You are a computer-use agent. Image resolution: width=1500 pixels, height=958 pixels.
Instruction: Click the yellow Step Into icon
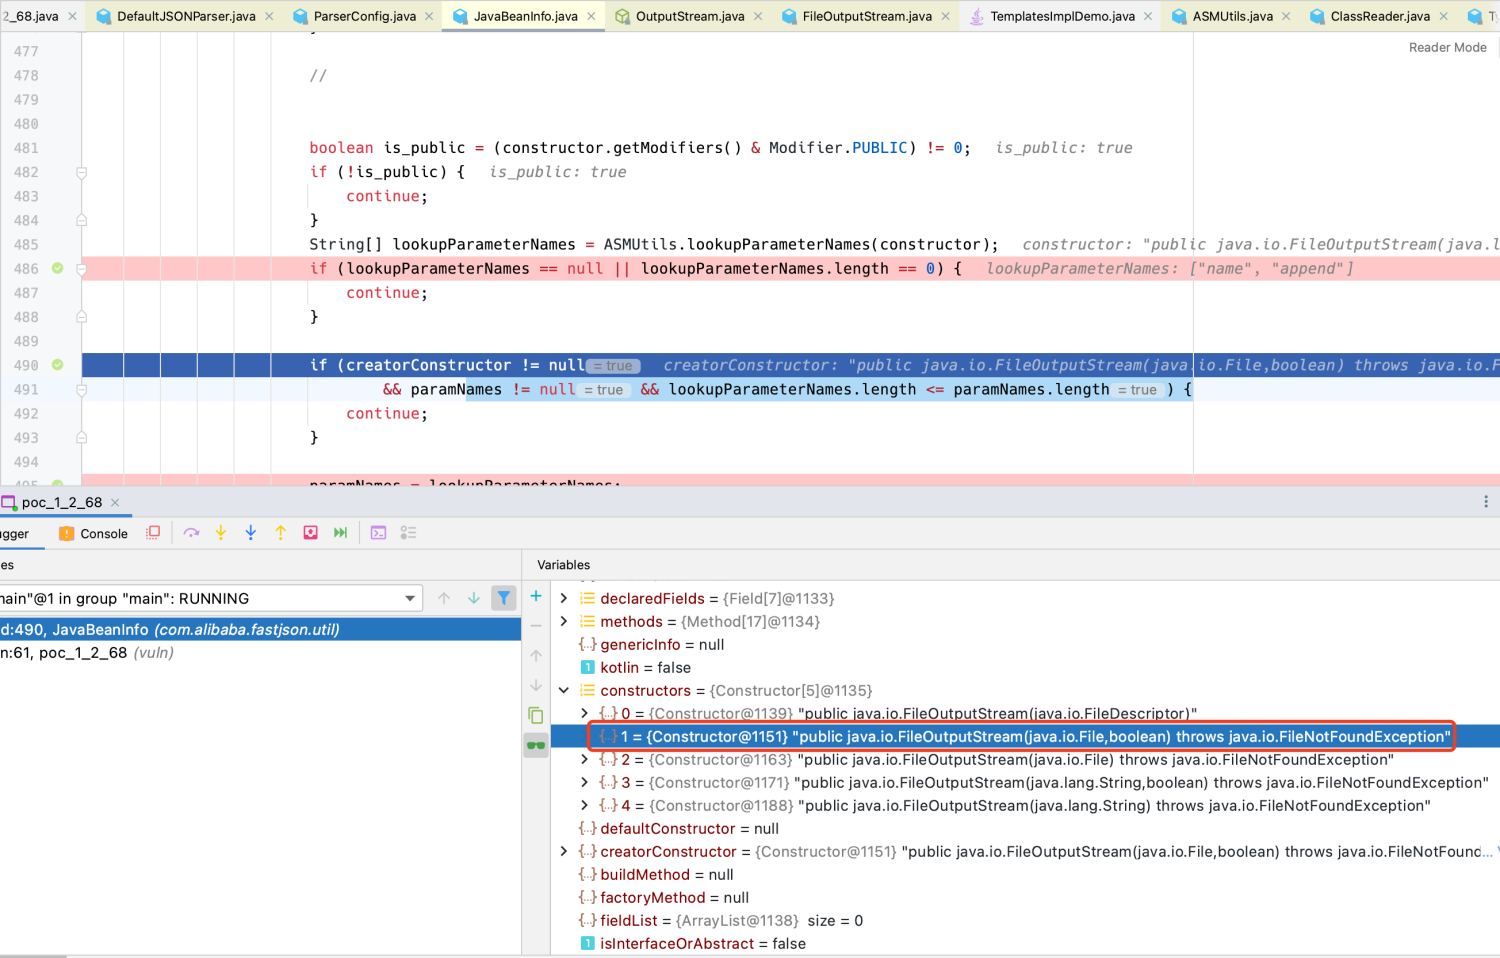[221, 533]
